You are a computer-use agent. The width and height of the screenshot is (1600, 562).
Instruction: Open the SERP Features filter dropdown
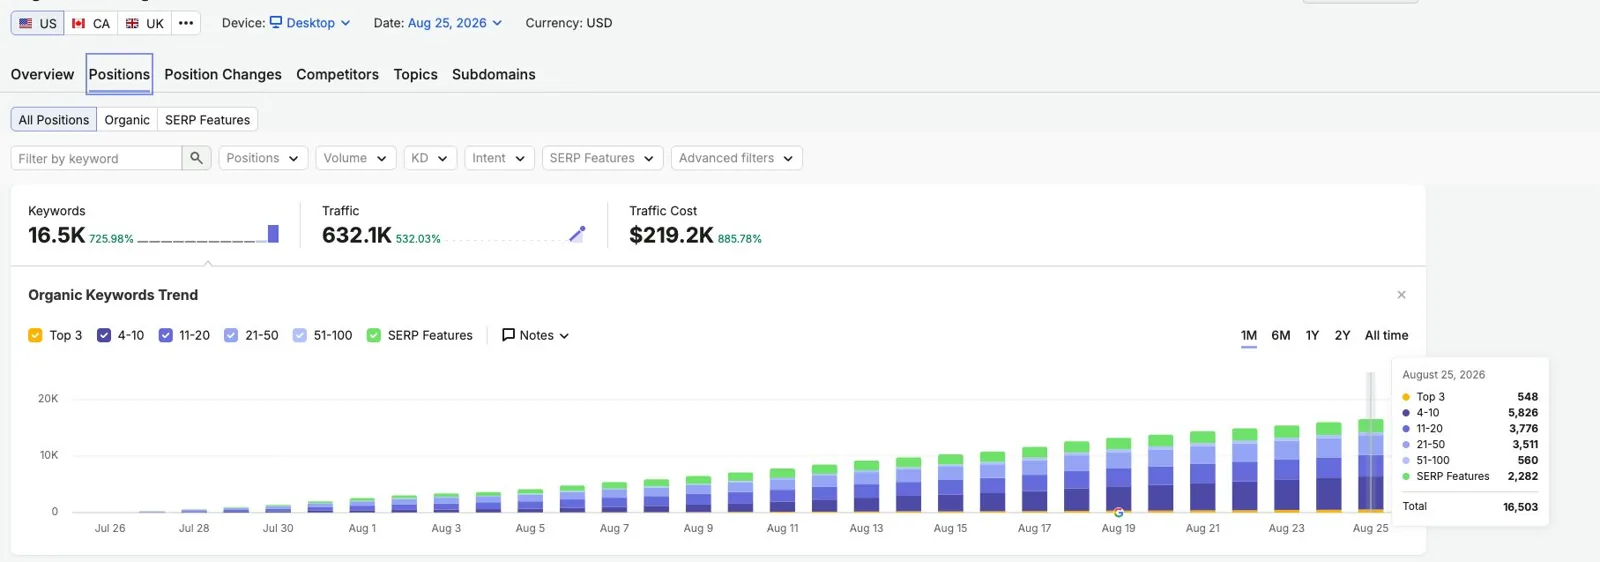click(x=602, y=158)
